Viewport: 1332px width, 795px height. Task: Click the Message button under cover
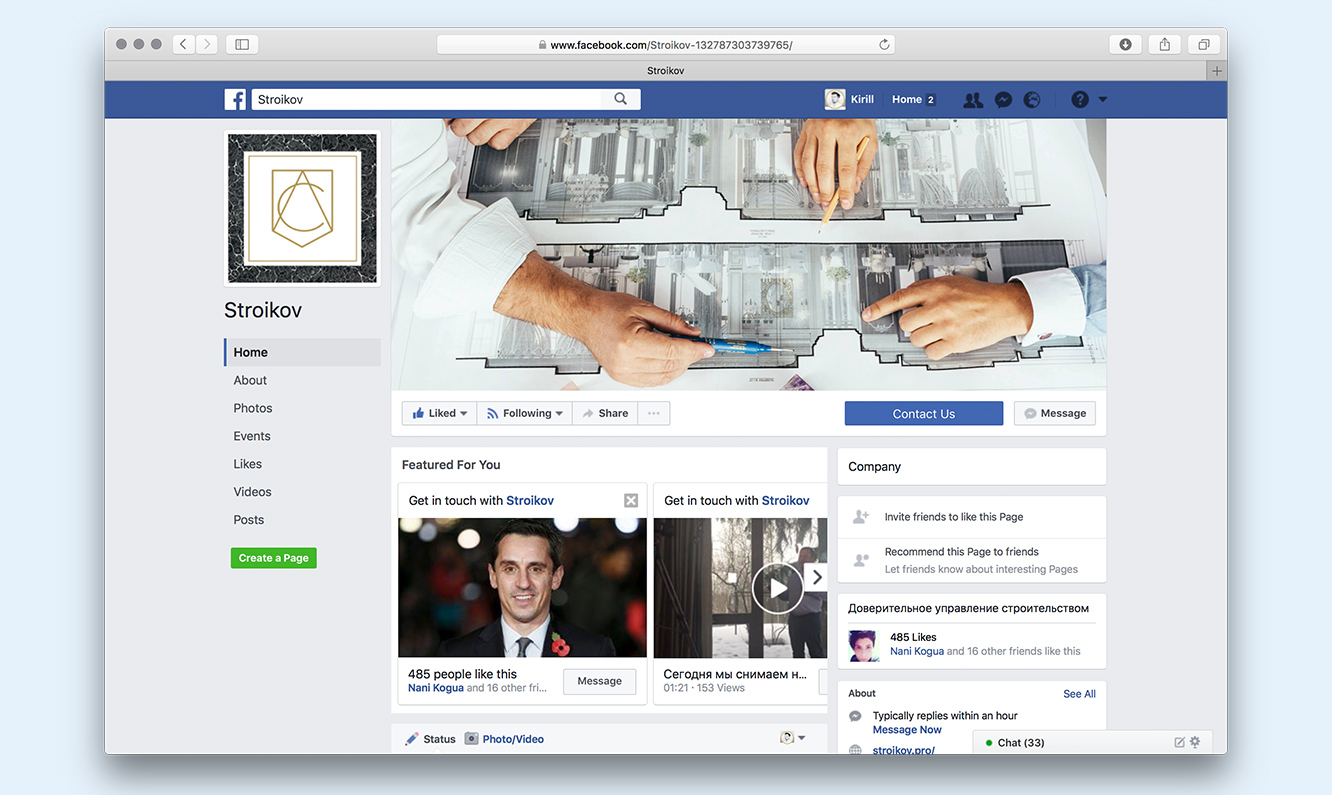[1055, 413]
